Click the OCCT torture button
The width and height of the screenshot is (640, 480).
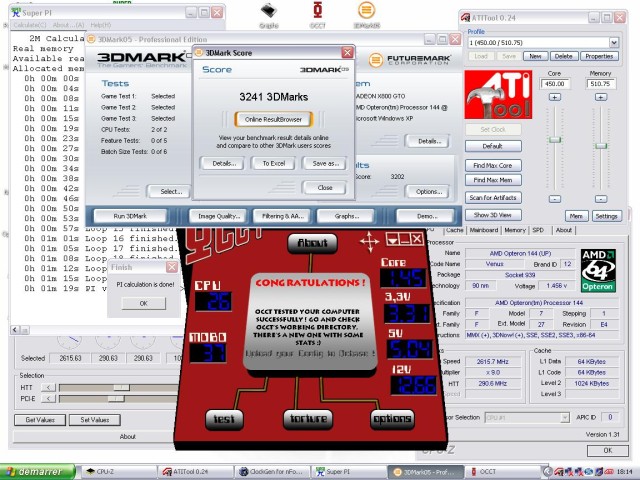coord(308,419)
